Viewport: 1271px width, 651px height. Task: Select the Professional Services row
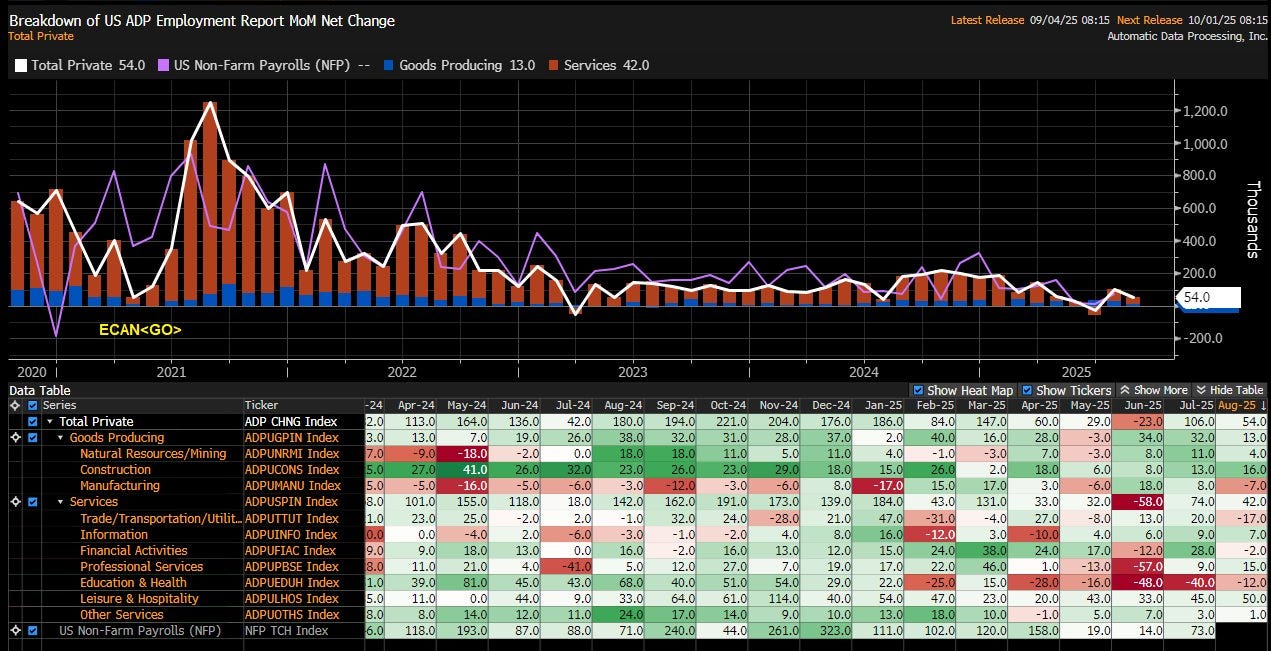(x=141, y=566)
